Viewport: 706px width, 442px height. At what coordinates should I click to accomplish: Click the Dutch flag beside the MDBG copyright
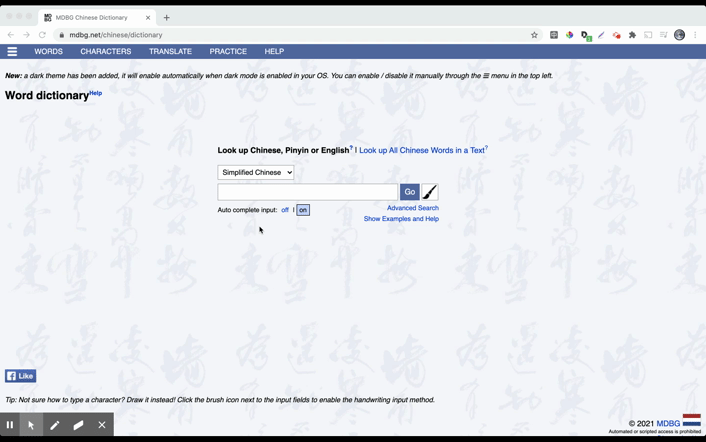pyautogui.click(x=692, y=420)
